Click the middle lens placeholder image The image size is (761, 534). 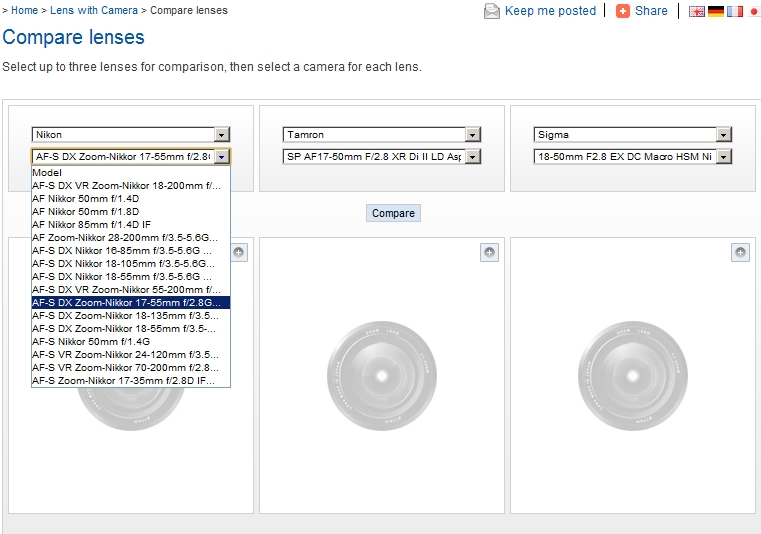(x=382, y=375)
